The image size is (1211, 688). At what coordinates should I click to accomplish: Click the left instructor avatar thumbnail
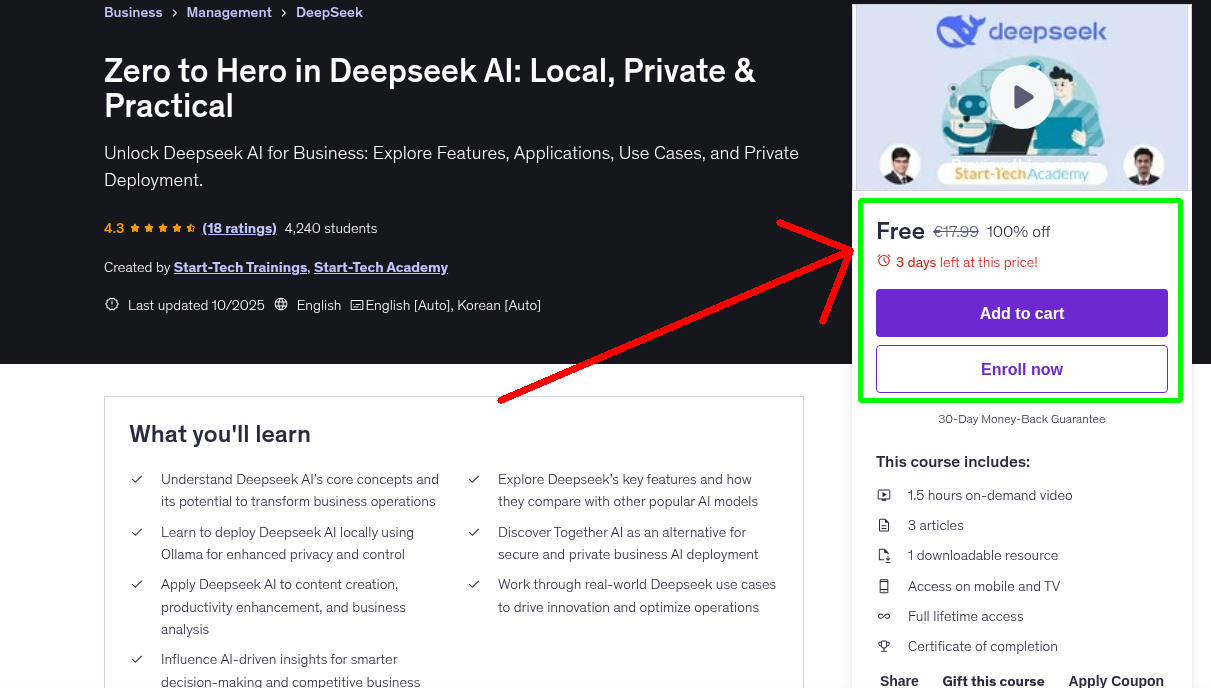click(899, 164)
